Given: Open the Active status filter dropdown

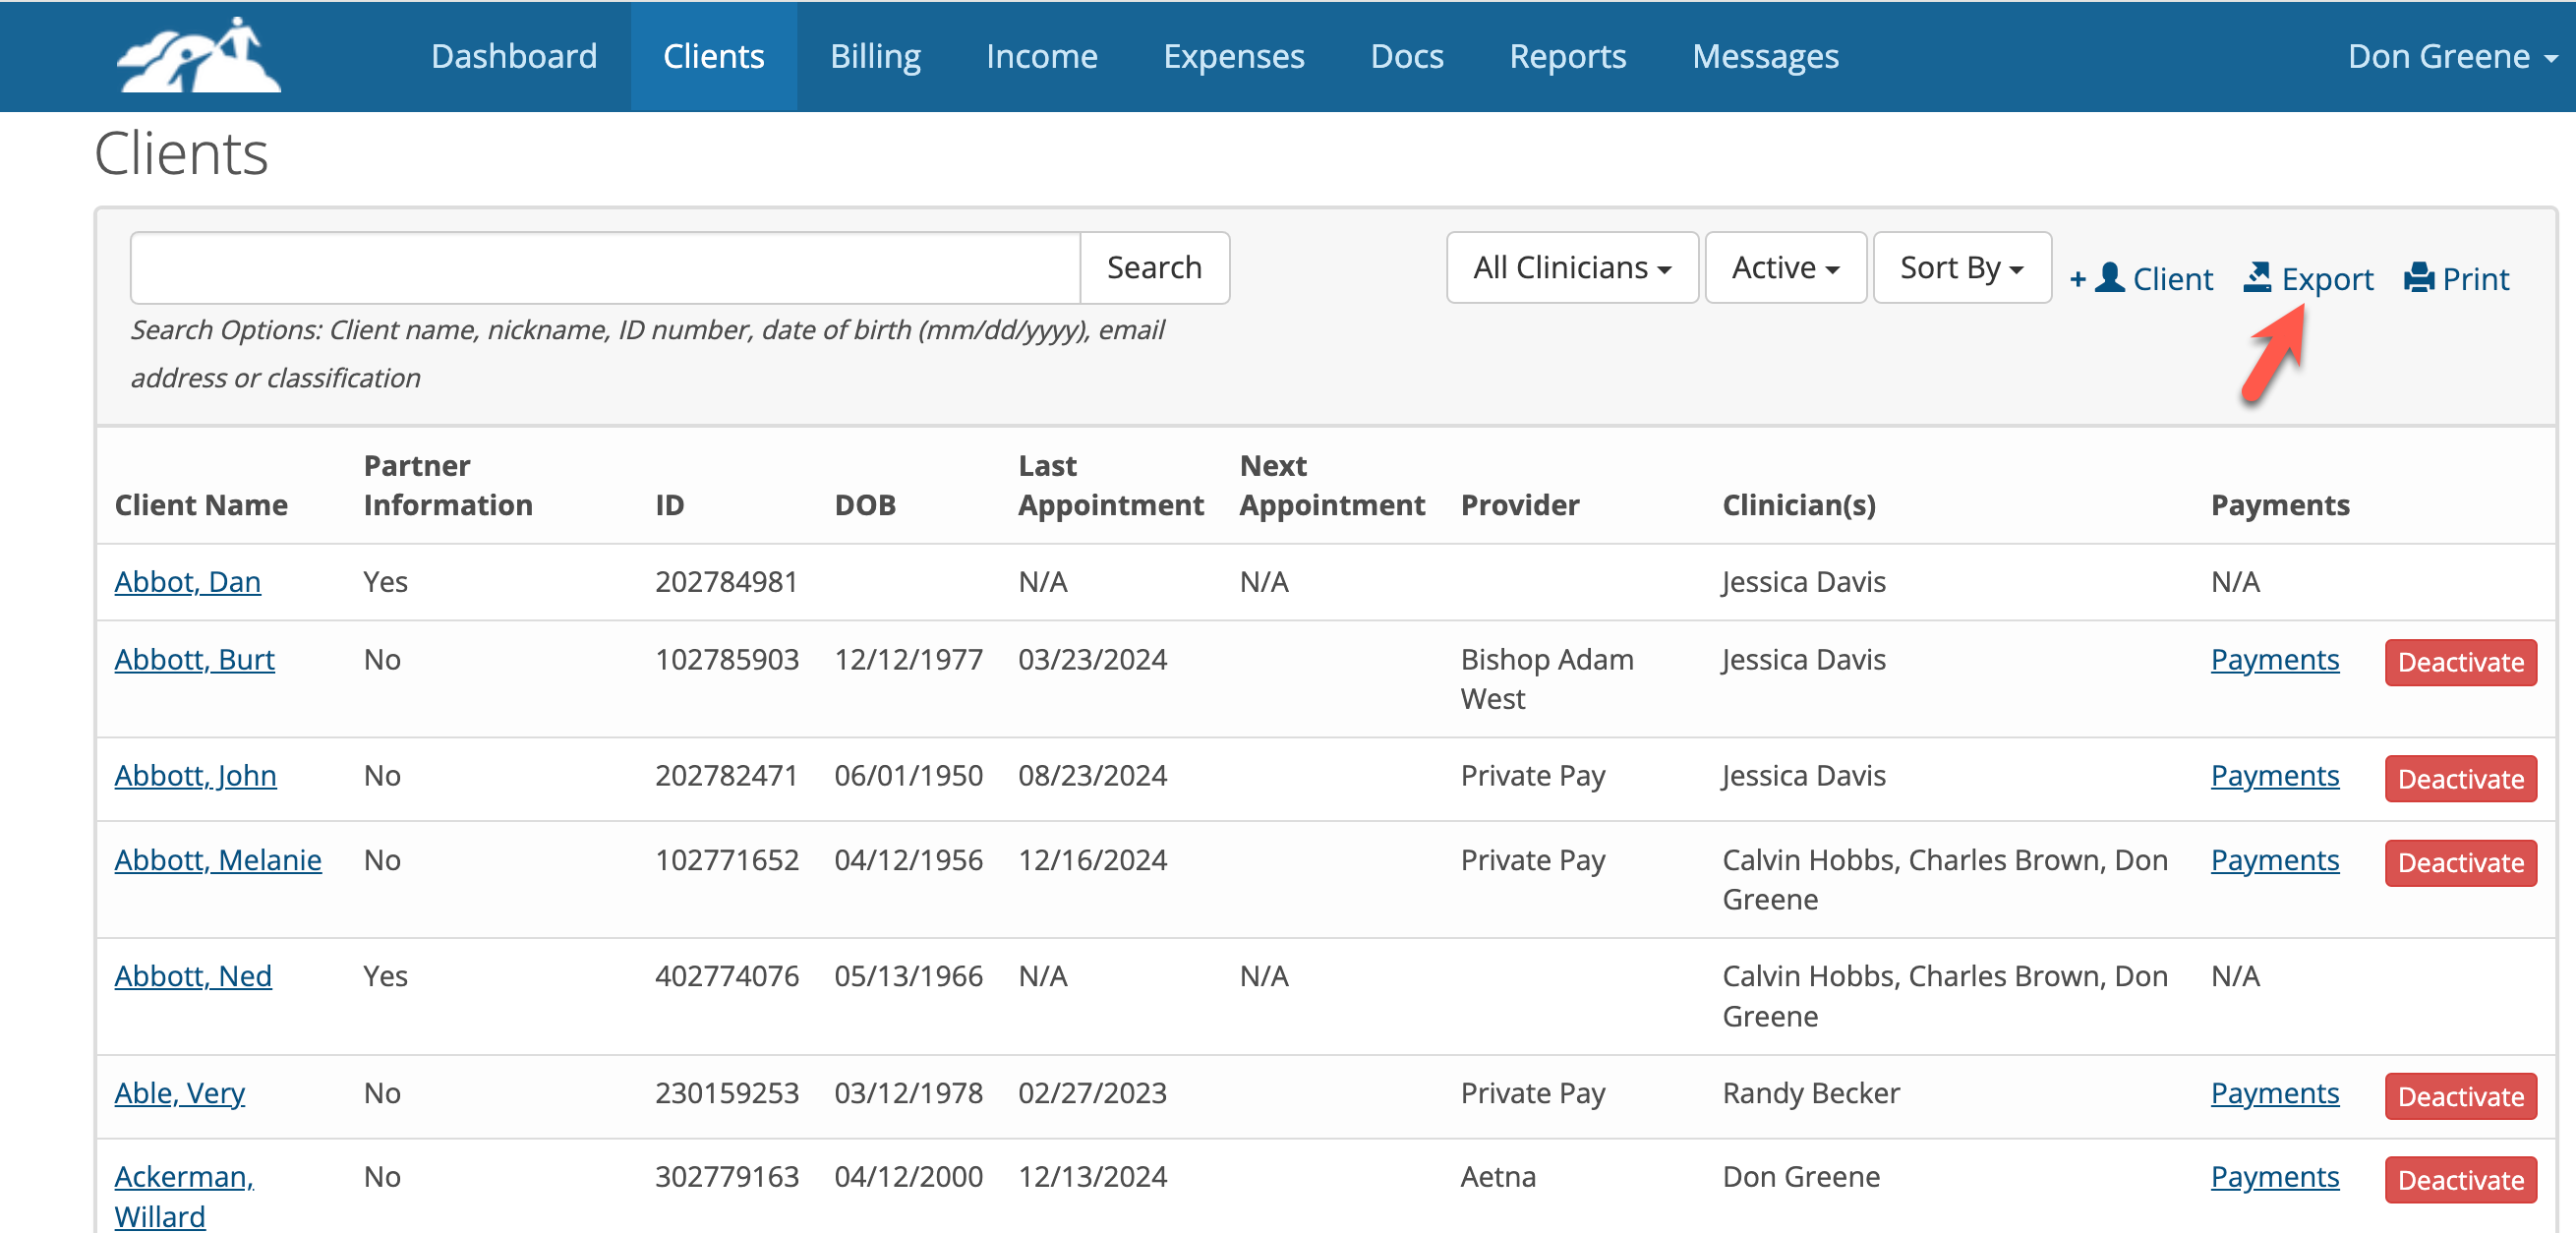Looking at the screenshot, I should click(1785, 268).
